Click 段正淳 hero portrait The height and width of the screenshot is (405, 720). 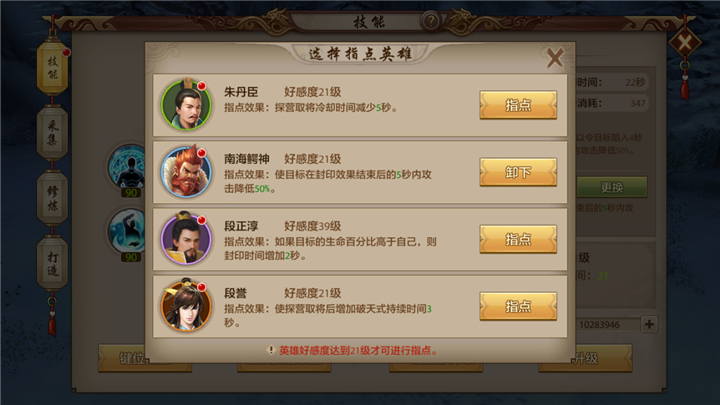[x=186, y=239]
